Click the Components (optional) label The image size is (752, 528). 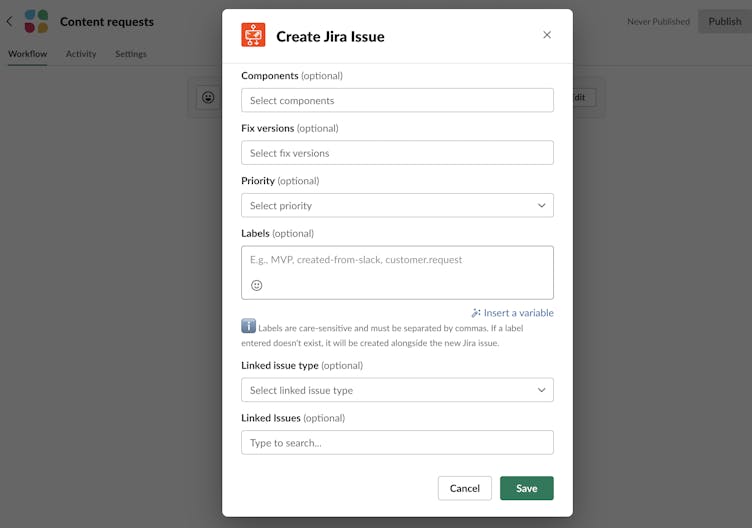coord(292,76)
